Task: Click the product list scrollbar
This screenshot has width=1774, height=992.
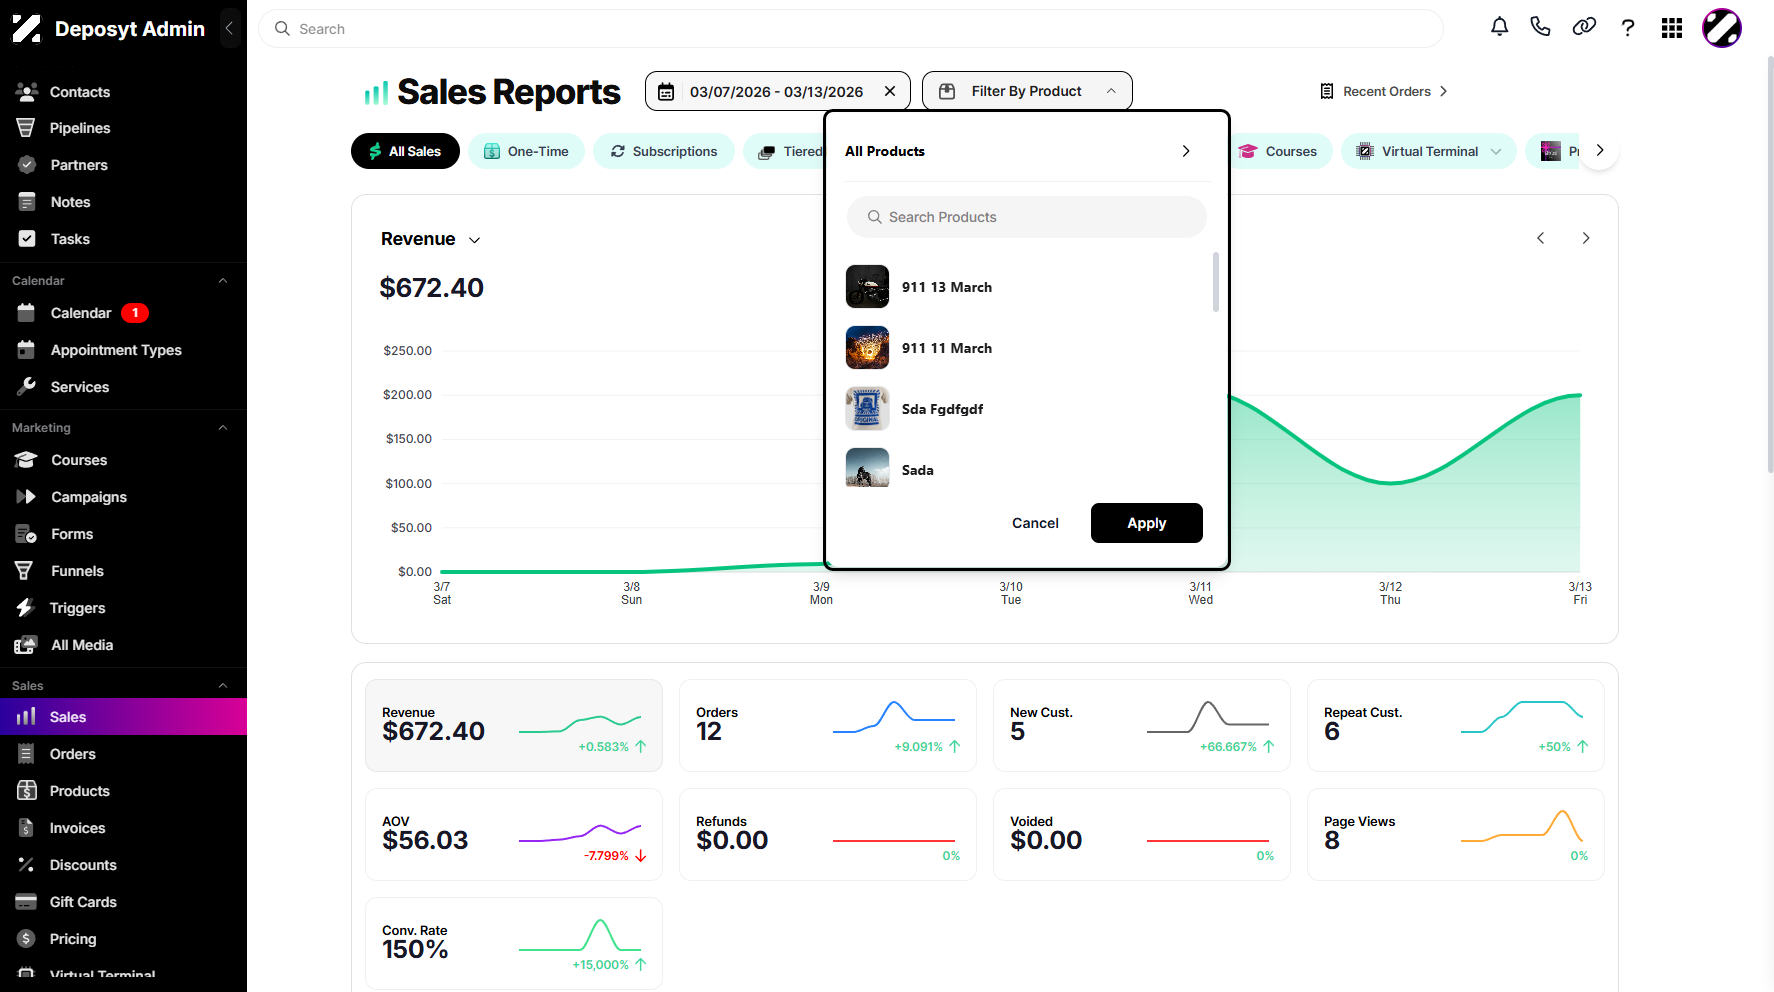Action: click(x=1216, y=282)
